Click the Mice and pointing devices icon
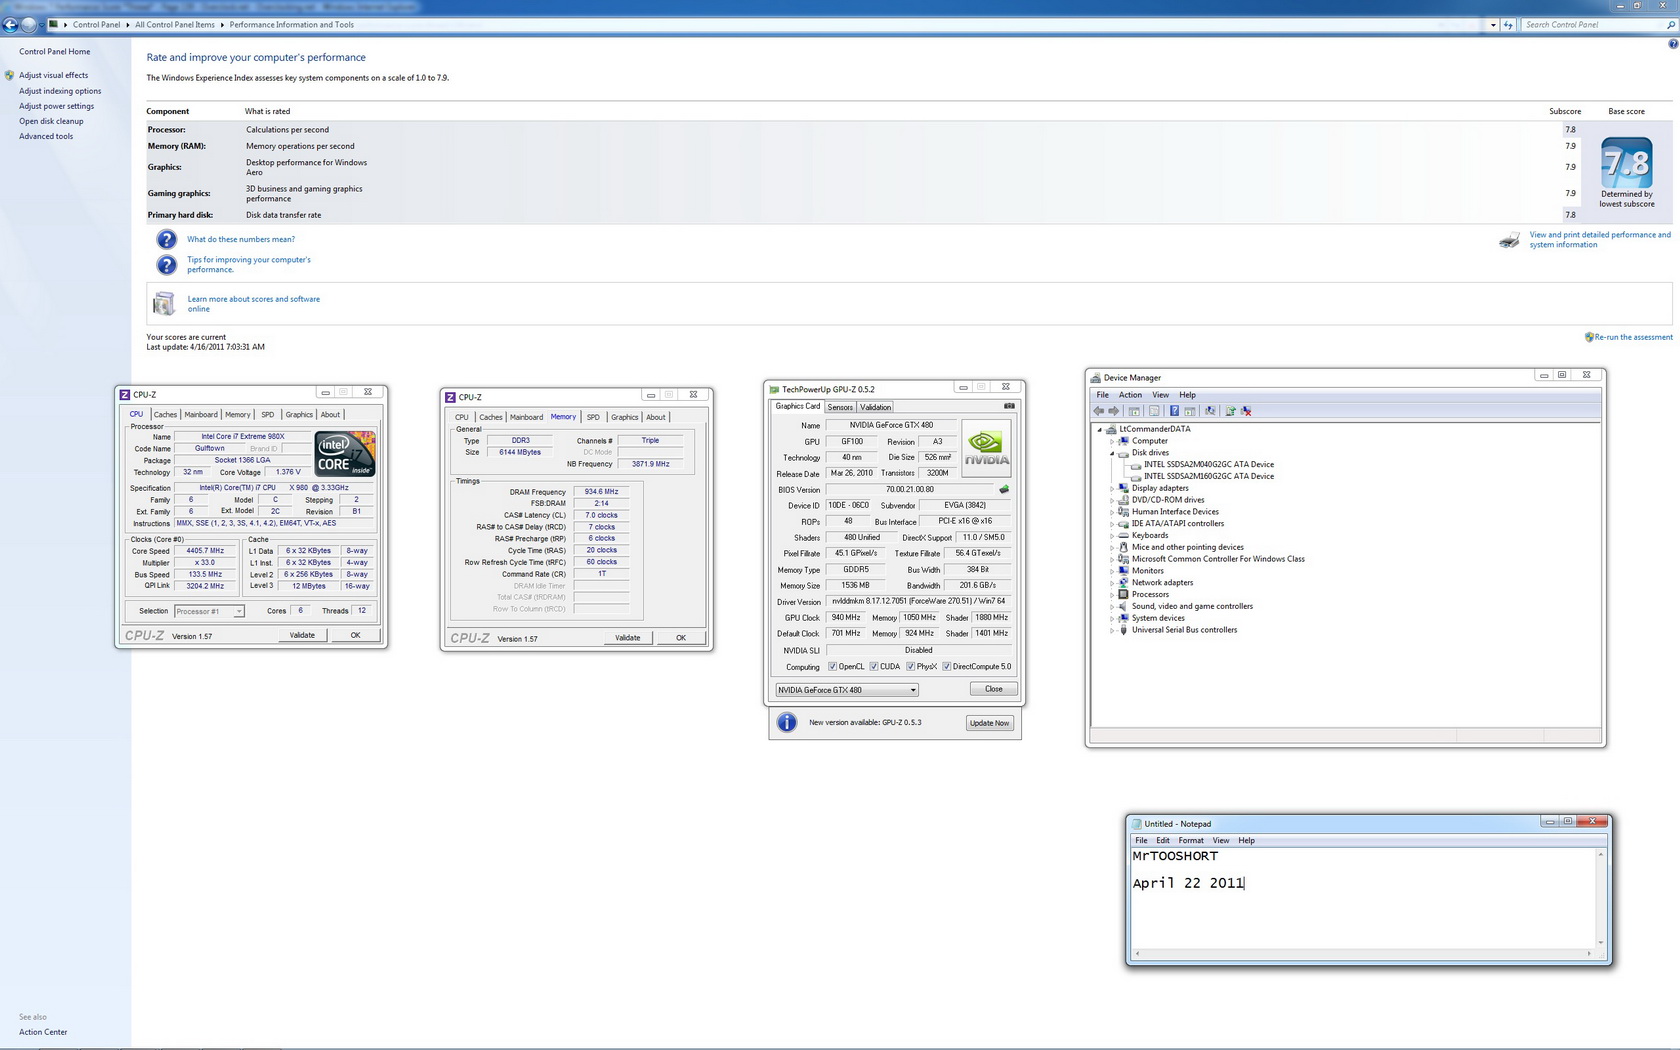 (1124, 547)
